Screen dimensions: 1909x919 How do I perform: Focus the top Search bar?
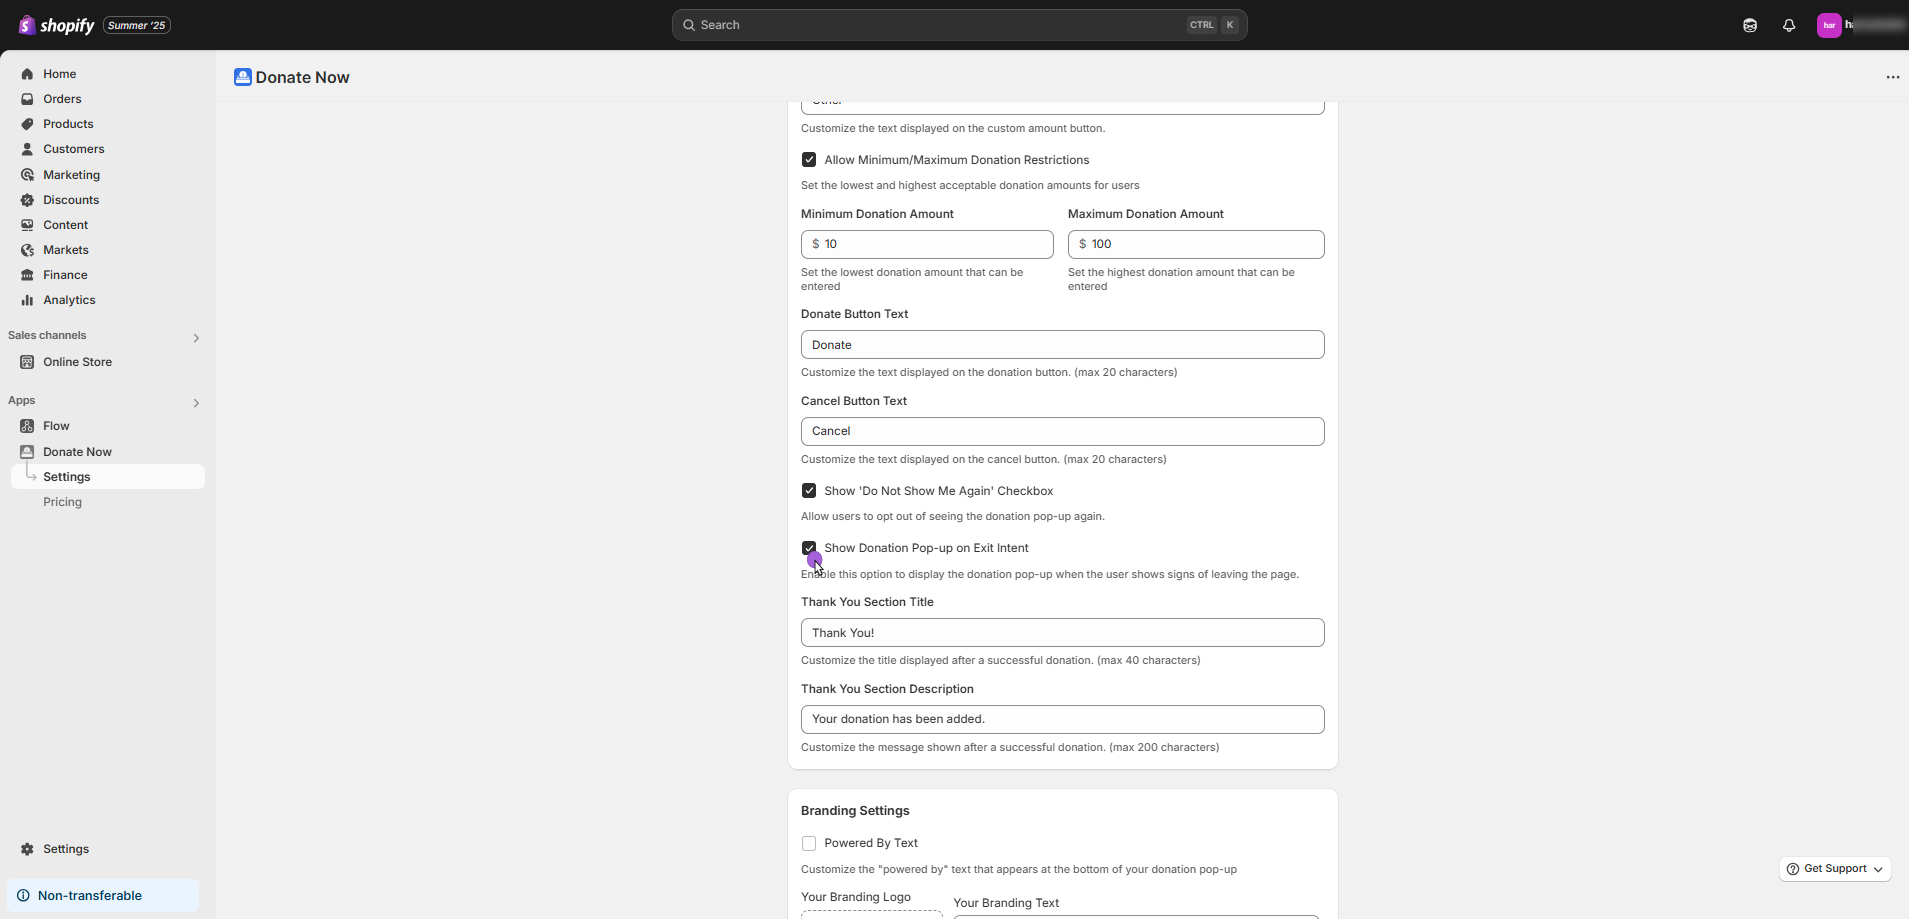tap(959, 25)
